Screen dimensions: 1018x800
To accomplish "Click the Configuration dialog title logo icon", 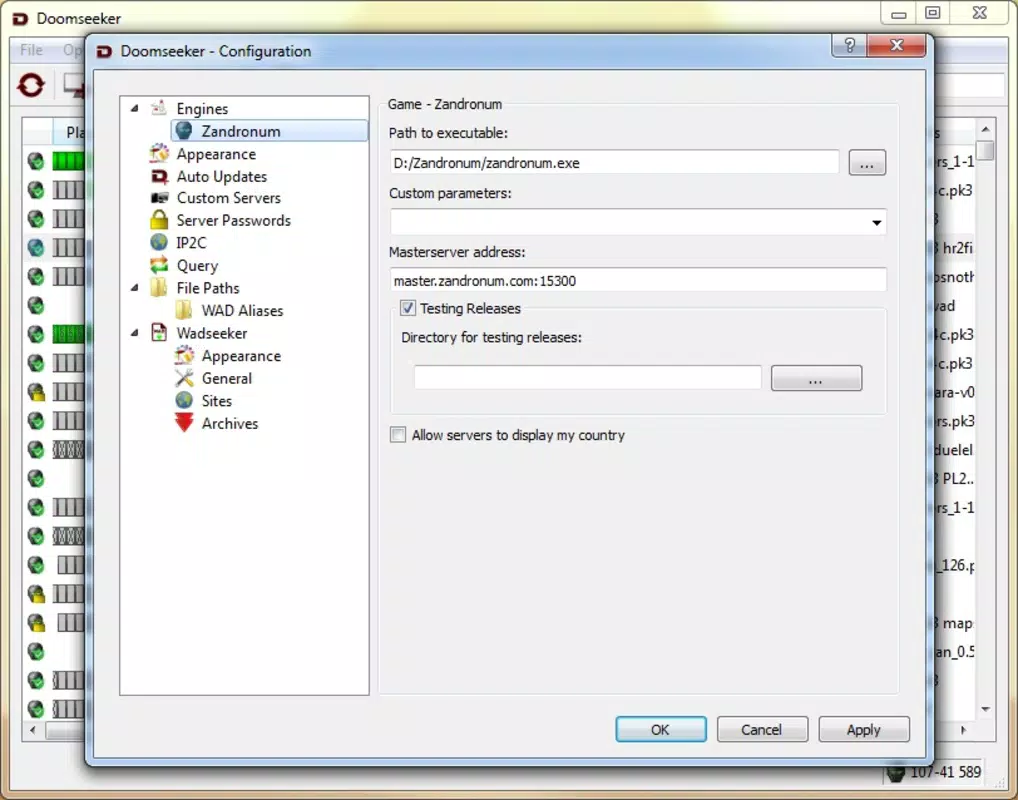I will tap(104, 51).
